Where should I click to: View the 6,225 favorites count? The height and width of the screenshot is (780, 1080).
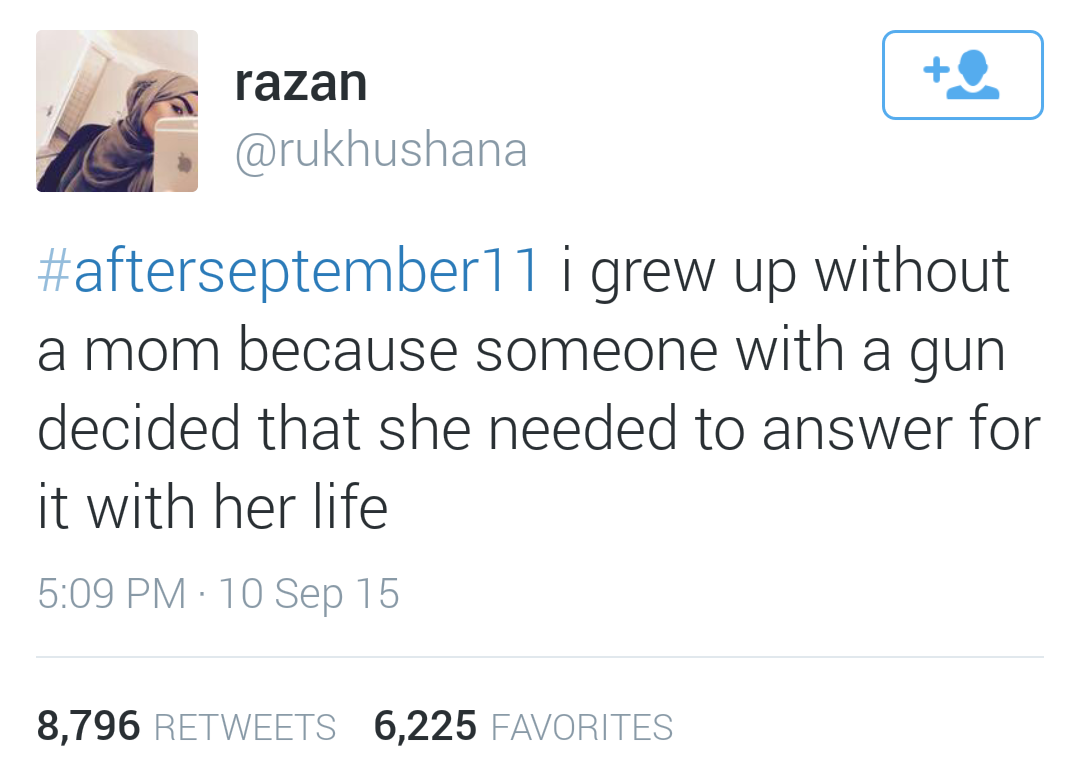(425, 725)
